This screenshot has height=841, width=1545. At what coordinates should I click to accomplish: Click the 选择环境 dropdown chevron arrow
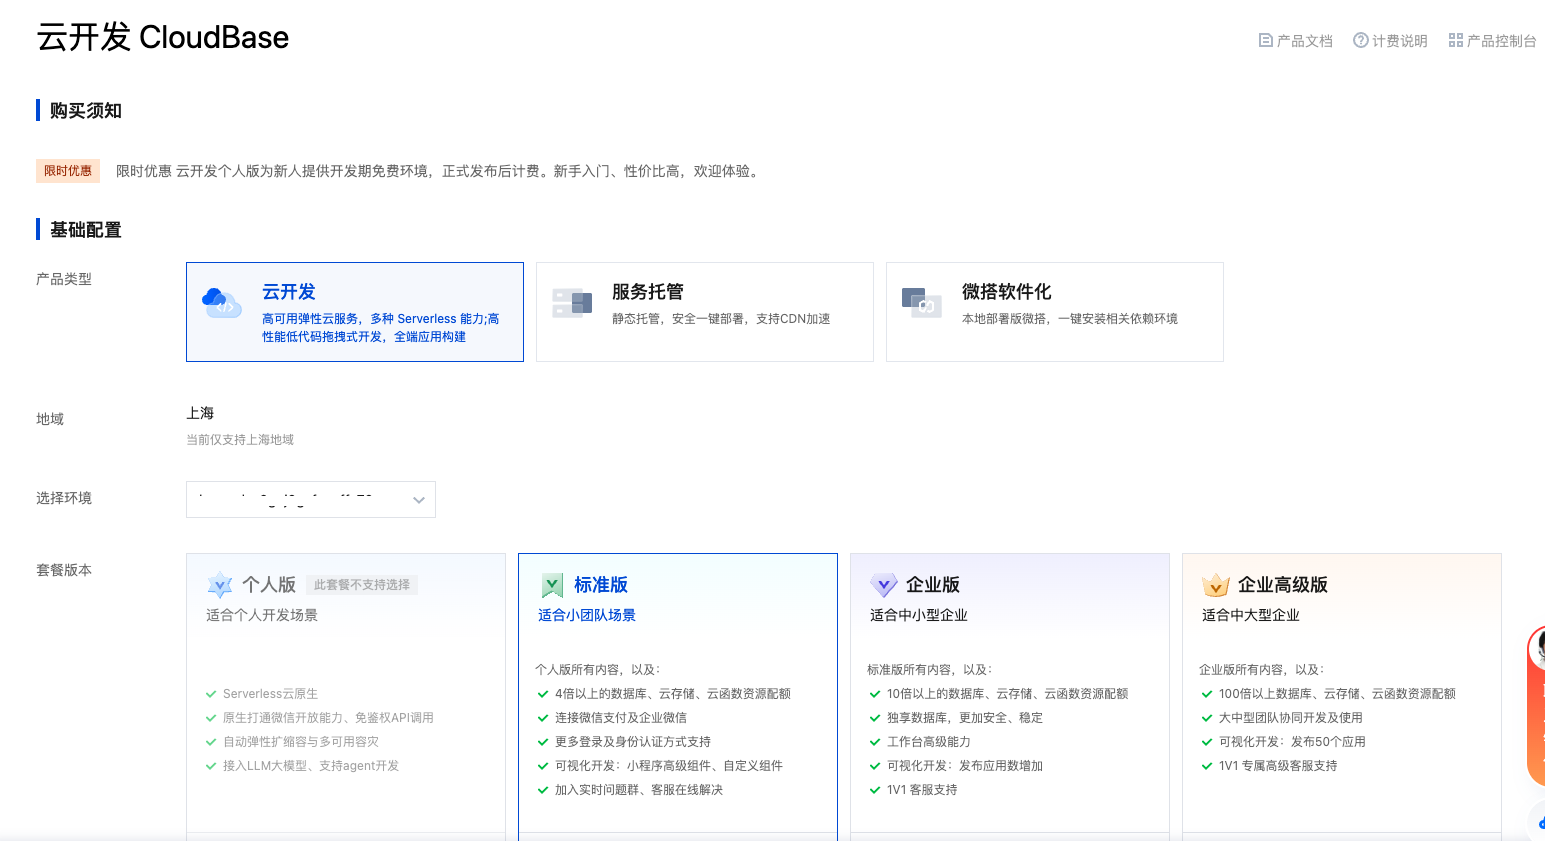click(x=419, y=500)
